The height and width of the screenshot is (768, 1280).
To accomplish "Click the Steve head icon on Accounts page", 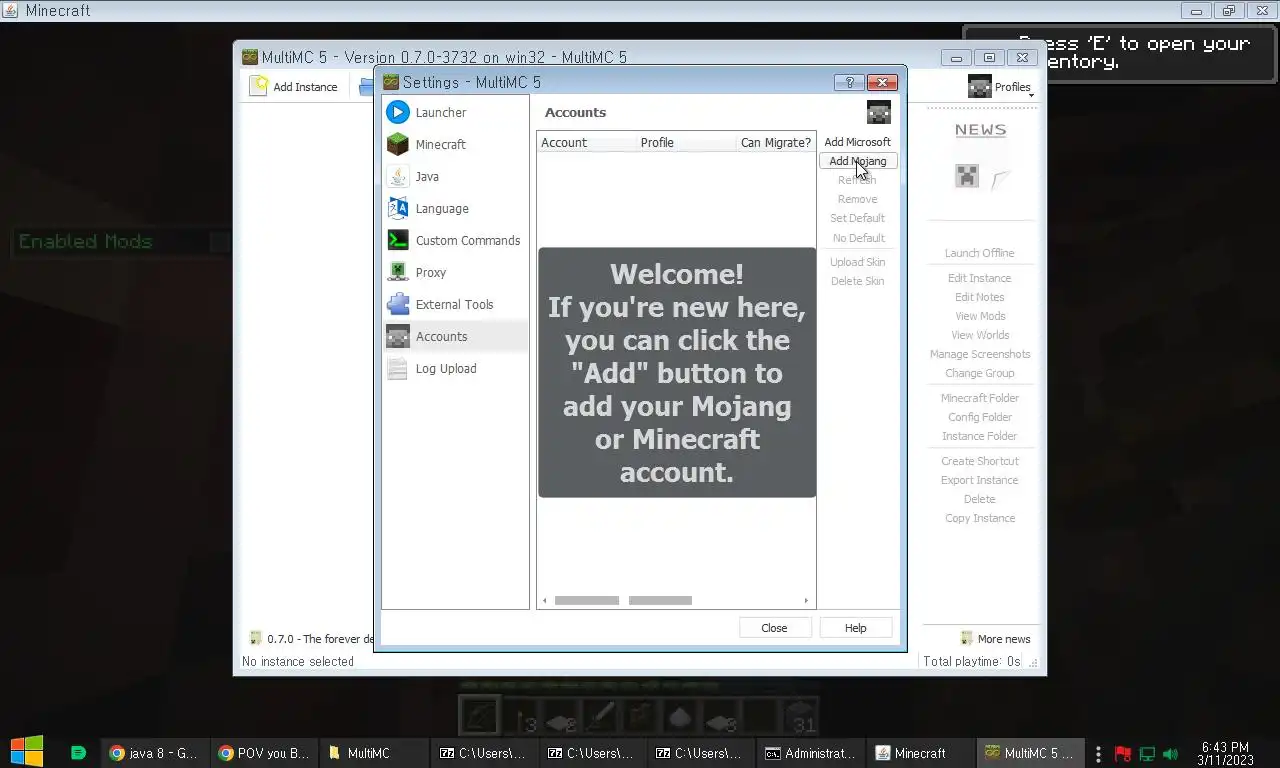I will pyautogui.click(x=878, y=112).
